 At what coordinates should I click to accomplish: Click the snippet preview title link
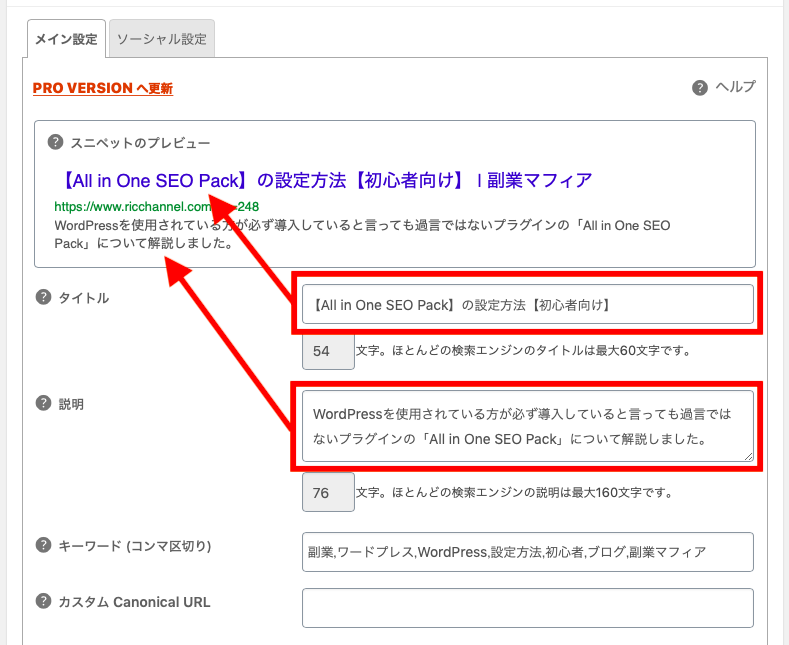(327, 180)
